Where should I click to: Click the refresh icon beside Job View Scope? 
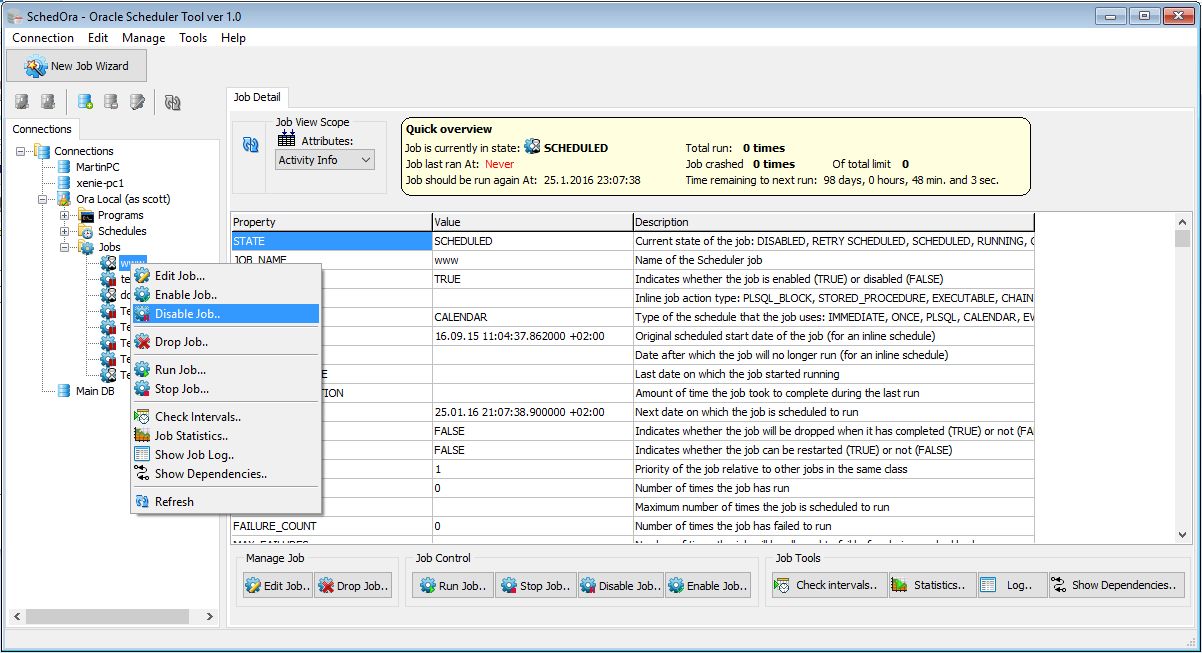pos(251,145)
